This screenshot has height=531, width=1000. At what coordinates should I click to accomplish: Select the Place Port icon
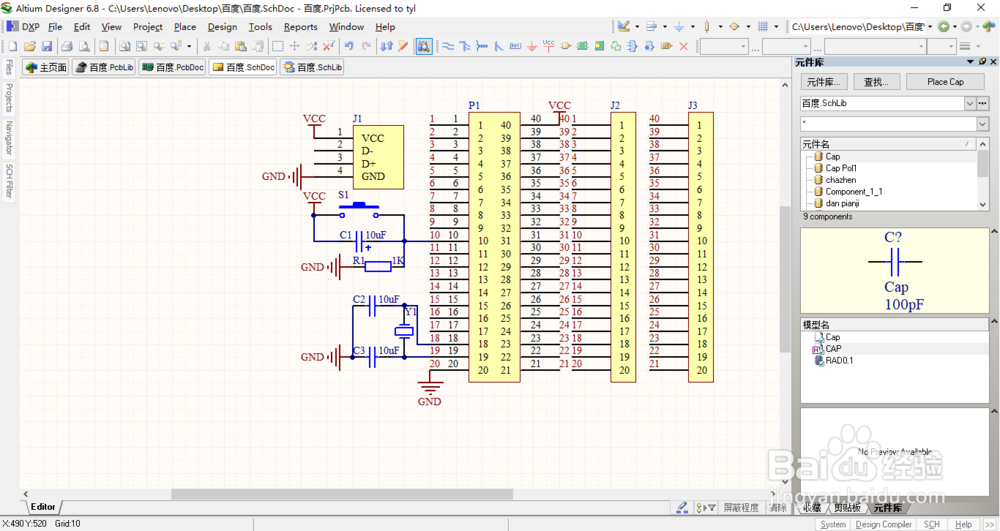tap(666, 46)
